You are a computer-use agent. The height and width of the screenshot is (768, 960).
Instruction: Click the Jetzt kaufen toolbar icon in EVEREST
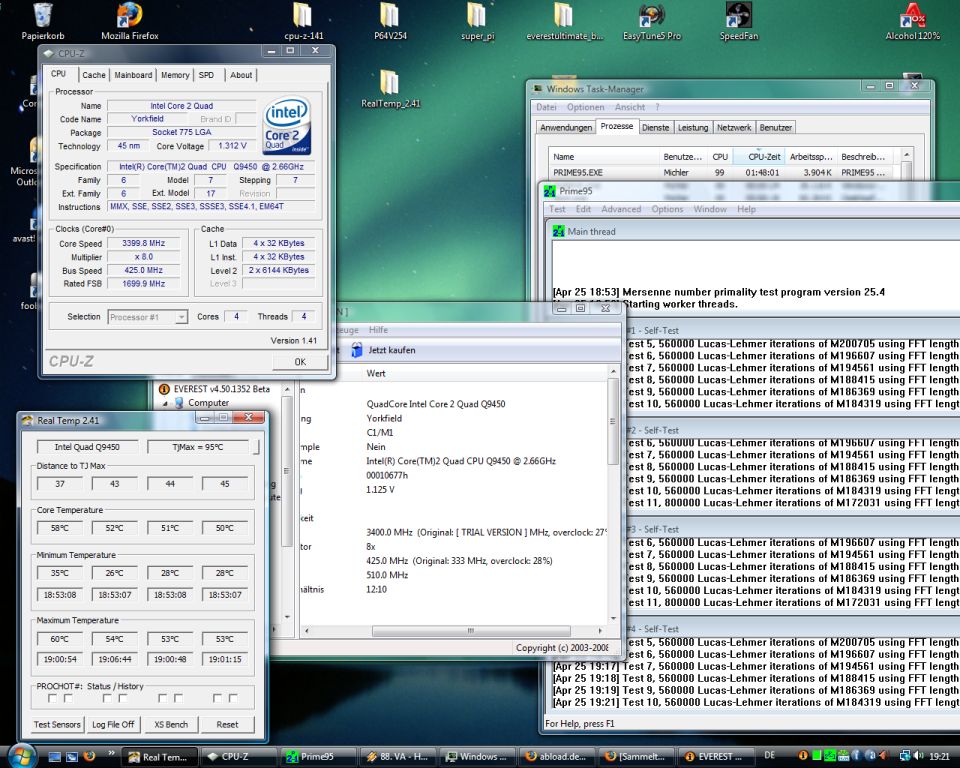click(x=358, y=350)
